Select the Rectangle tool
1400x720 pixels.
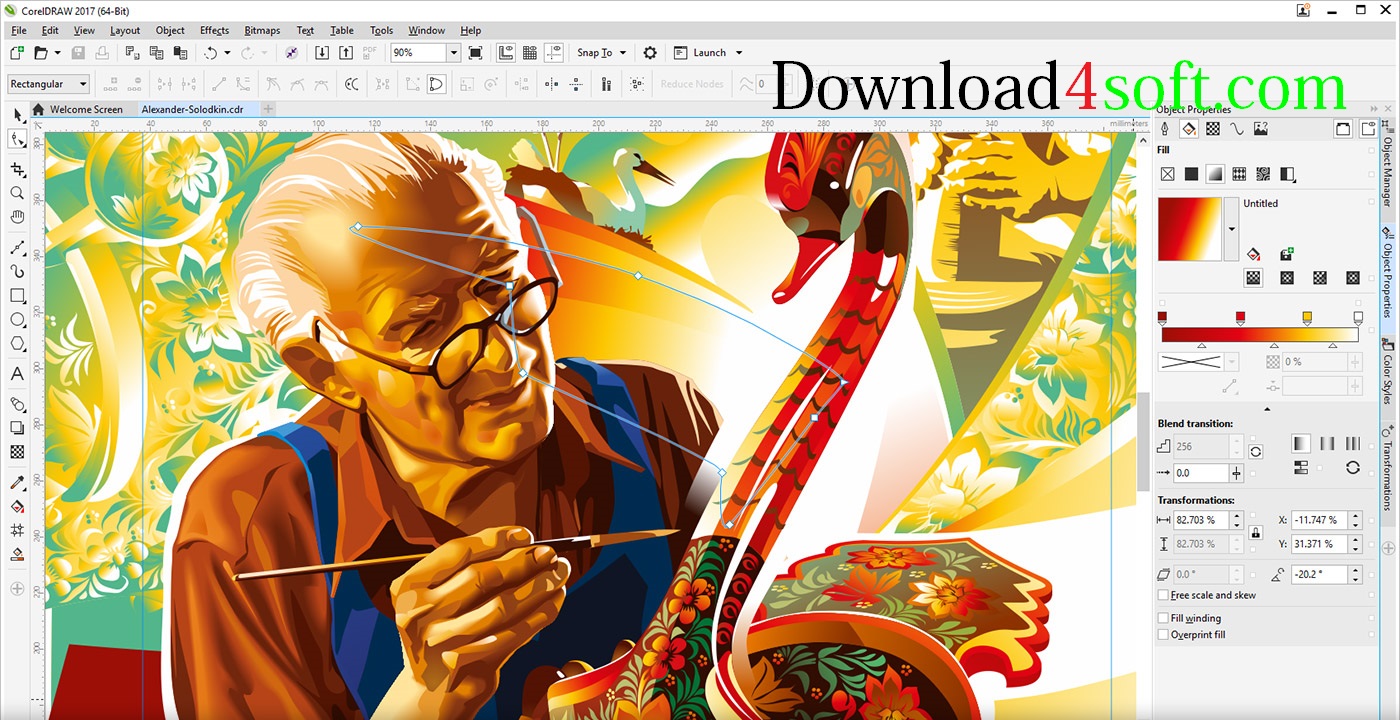coord(17,296)
